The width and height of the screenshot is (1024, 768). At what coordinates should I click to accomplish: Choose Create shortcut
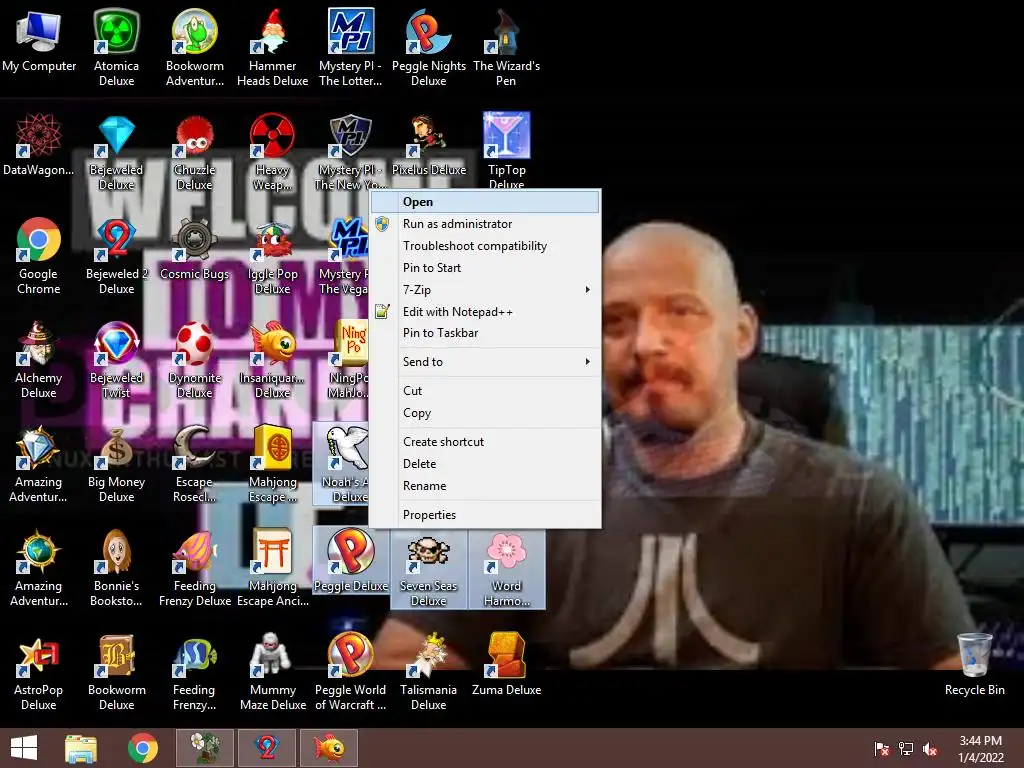[x=485, y=442]
